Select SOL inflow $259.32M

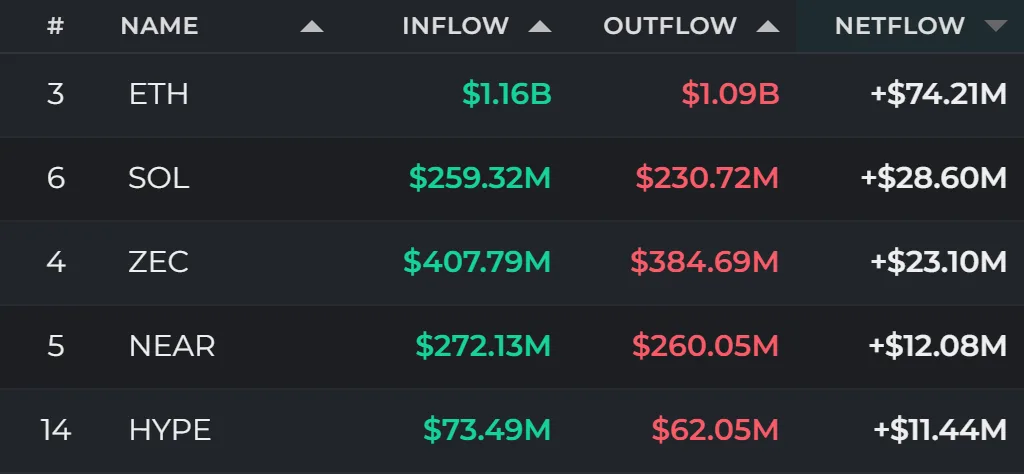pos(480,178)
